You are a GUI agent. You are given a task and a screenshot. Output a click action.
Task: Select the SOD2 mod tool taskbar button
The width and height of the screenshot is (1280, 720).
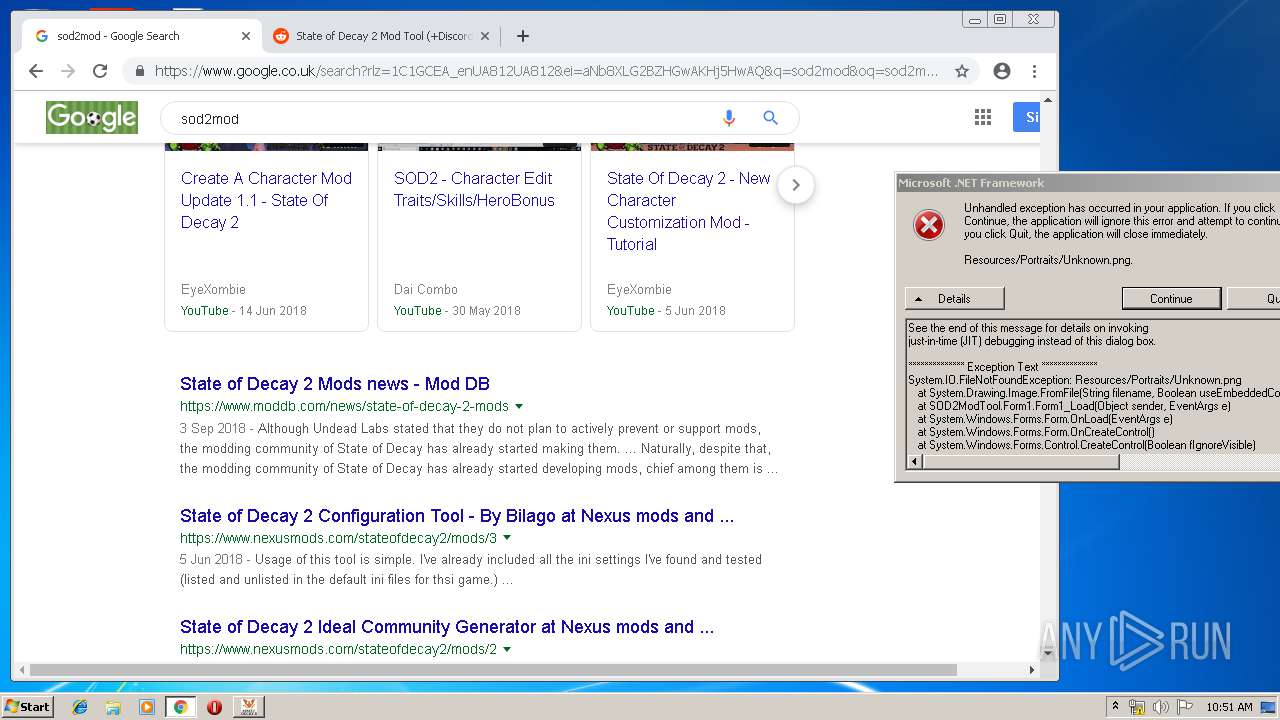(x=248, y=707)
